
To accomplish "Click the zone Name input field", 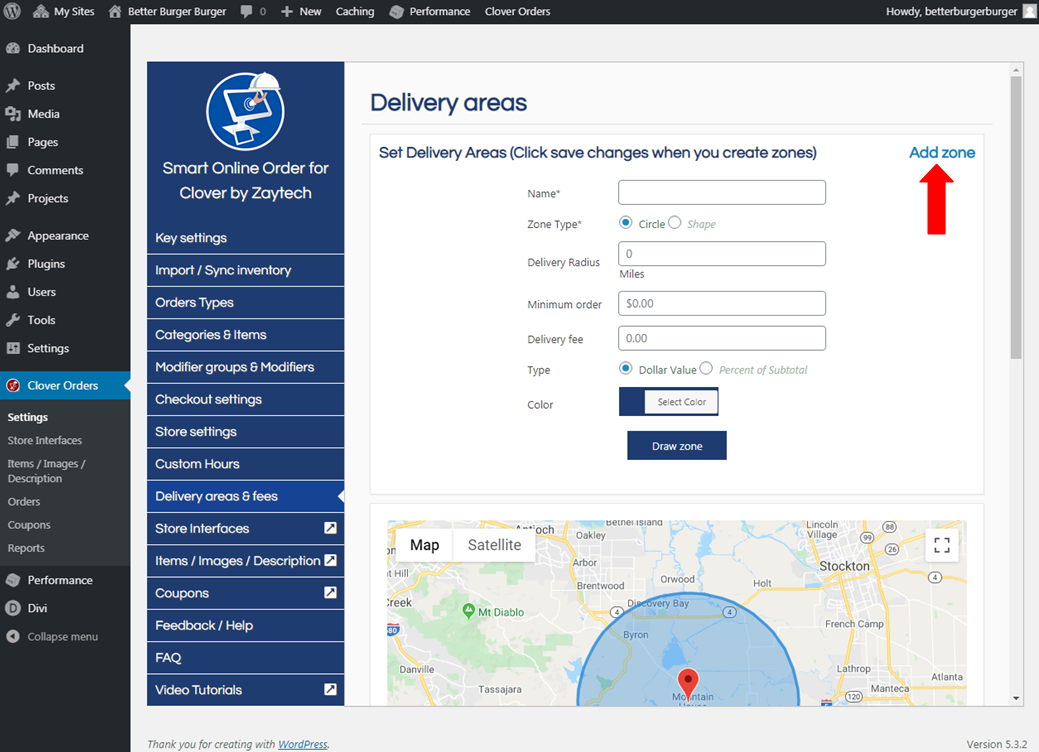I will point(722,193).
